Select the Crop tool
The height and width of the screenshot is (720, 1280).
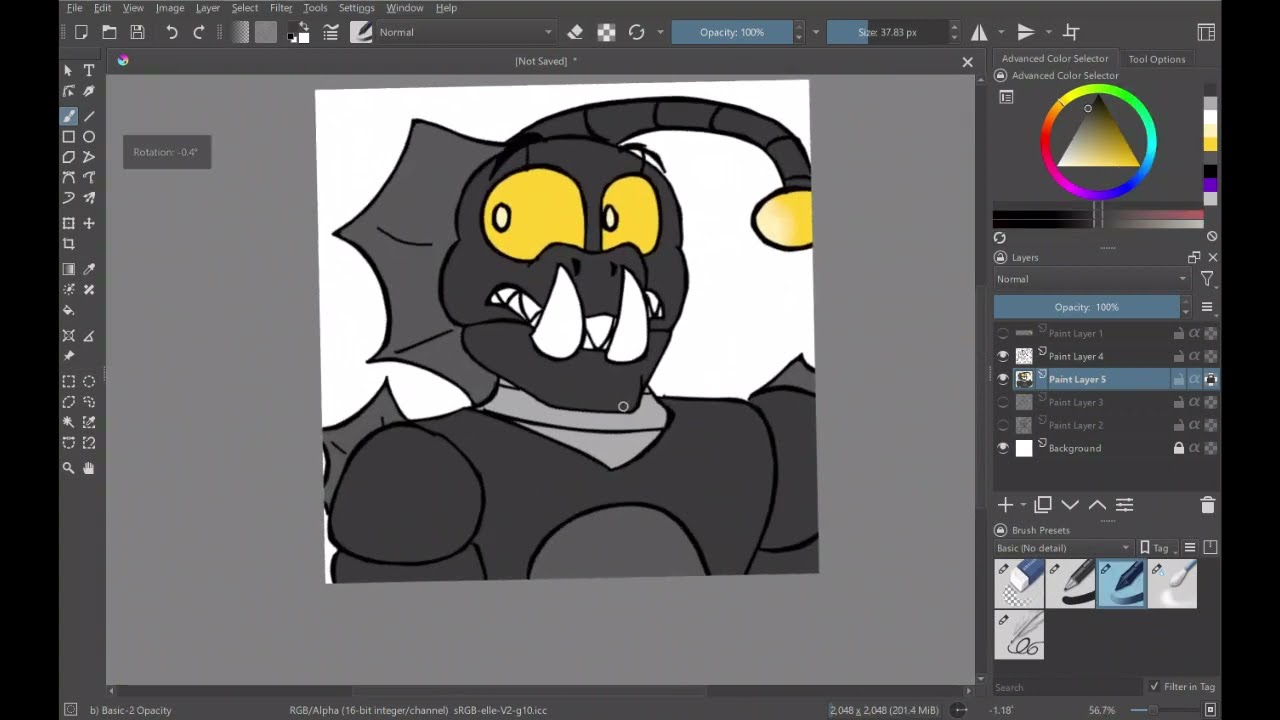click(68, 244)
